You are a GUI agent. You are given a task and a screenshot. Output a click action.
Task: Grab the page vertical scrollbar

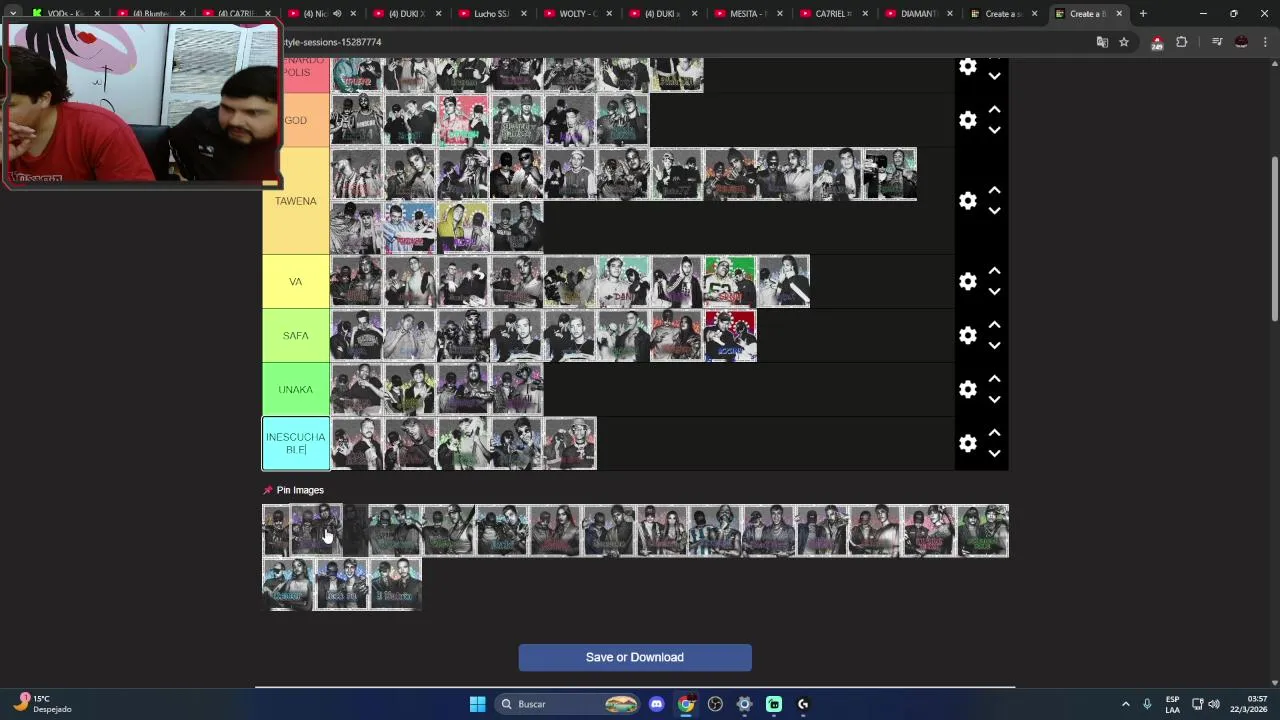pyautogui.click(x=1274, y=238)
